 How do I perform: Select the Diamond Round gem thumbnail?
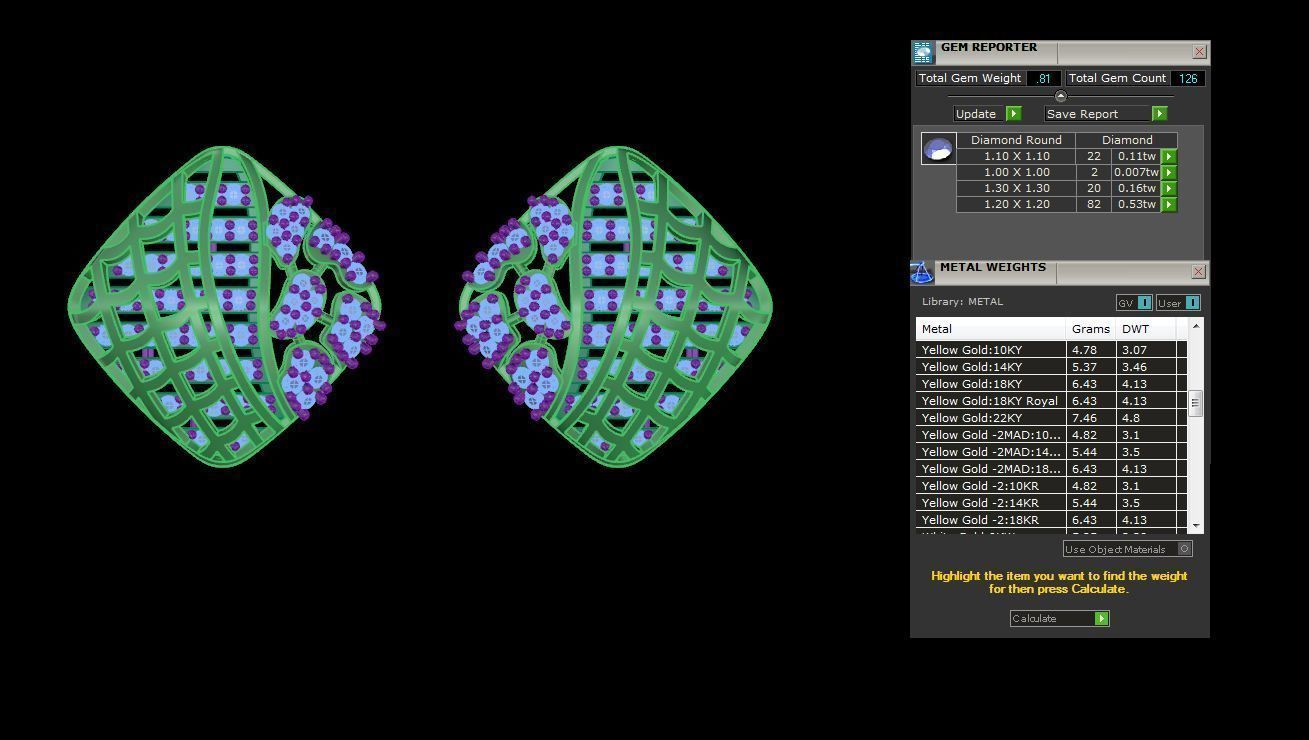[x=938, y=149]
